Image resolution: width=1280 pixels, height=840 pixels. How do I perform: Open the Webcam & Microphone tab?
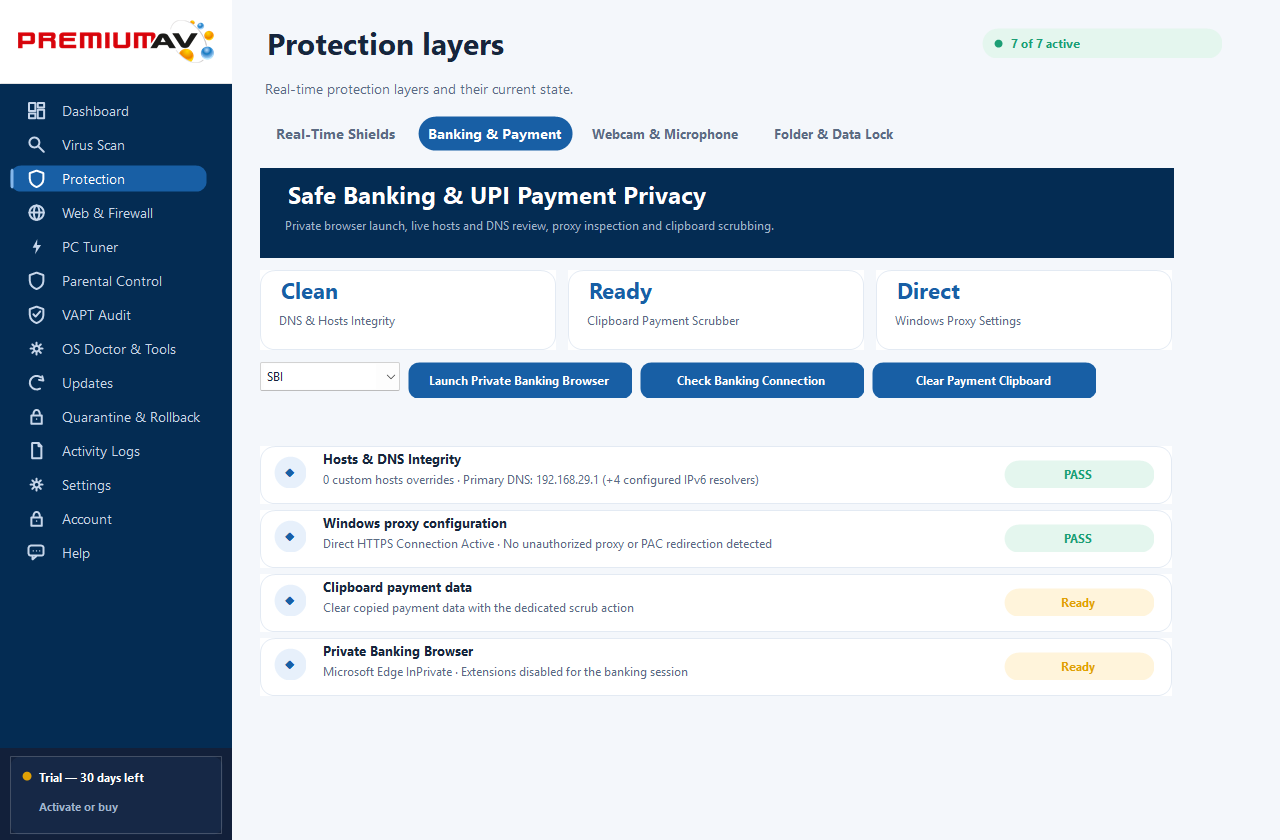click(665, 134)
